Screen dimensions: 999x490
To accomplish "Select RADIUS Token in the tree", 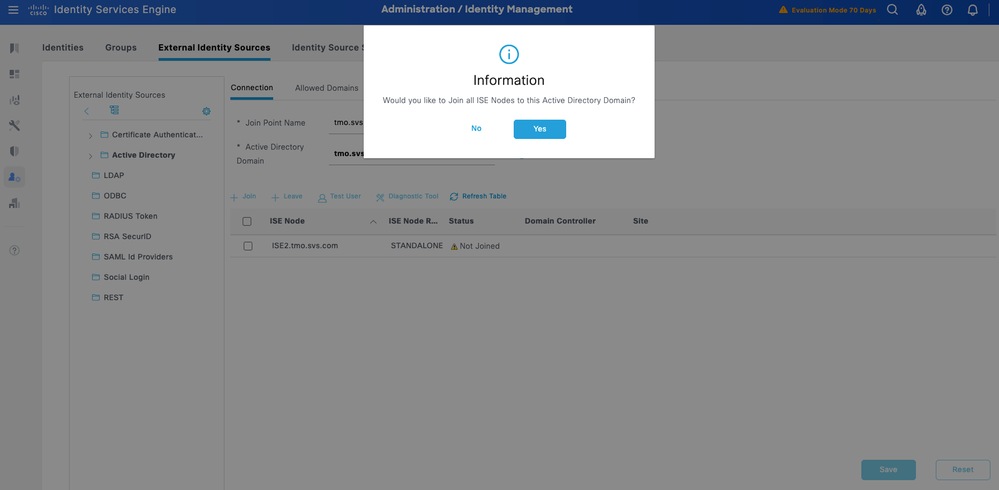I will (x=131, y=216).
